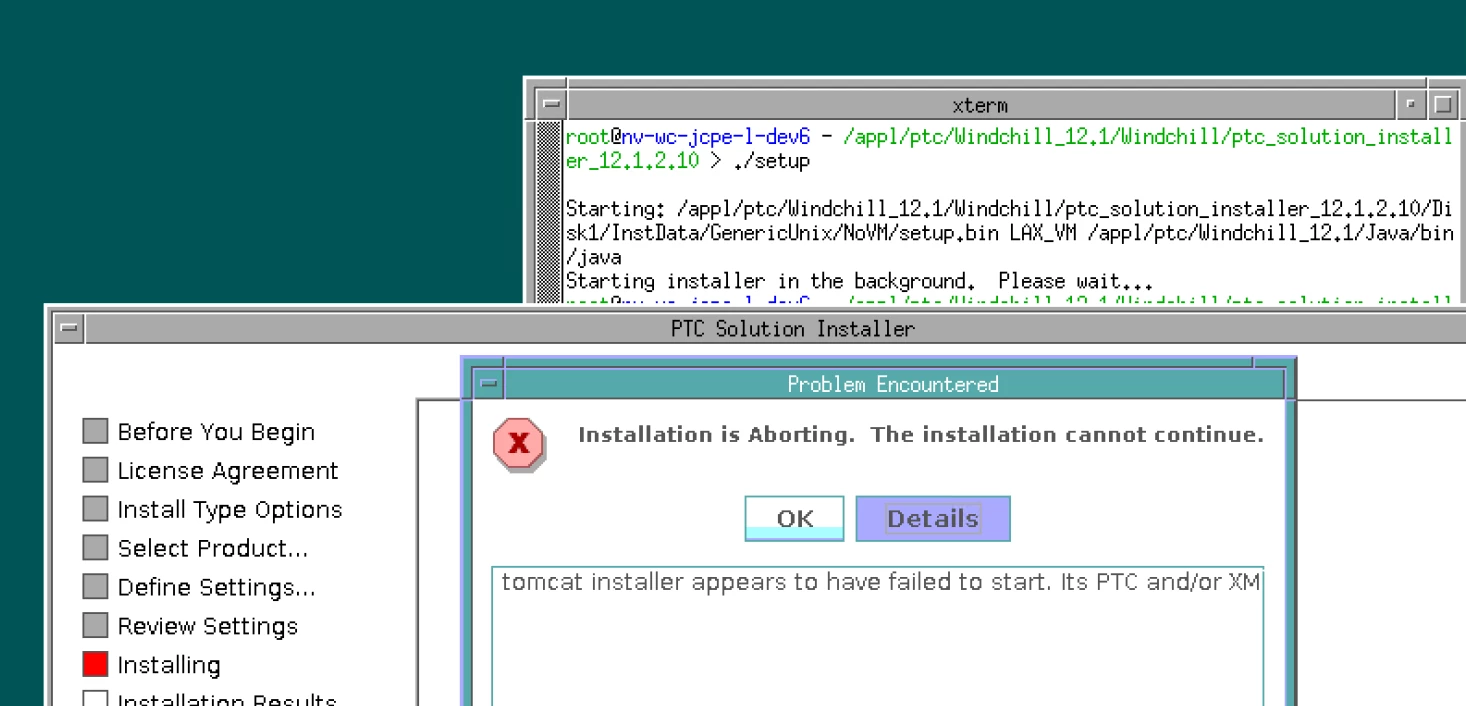Click the Before You Begin step box

95,431
